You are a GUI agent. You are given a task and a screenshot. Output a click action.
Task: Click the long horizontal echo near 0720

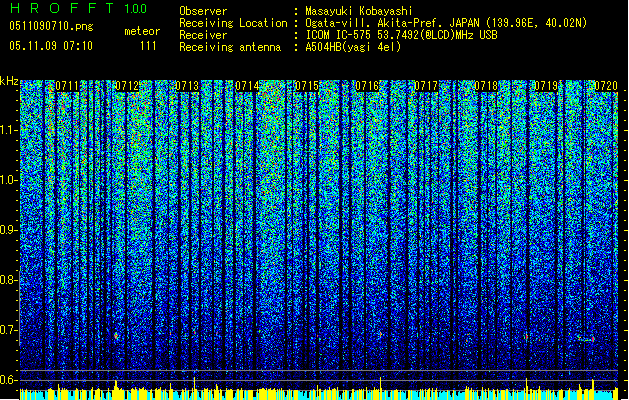click(x=586, y=339)
